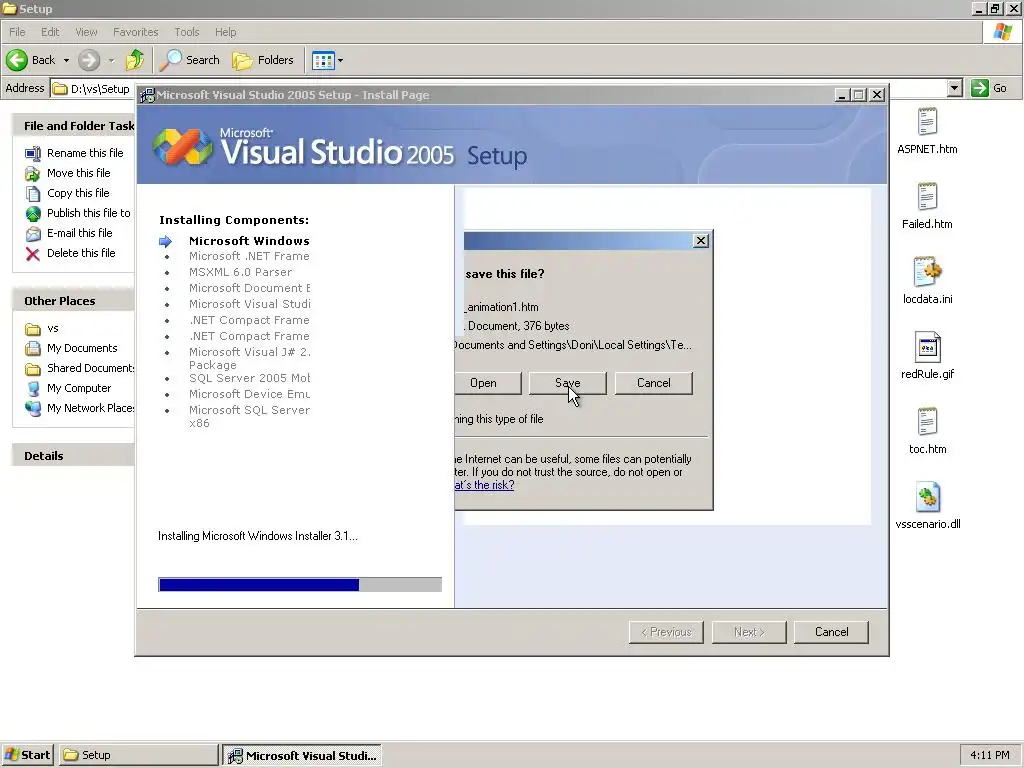1024x768 pixels.
Task: Expand the Back history dropdown arrow
Action: 66,61
